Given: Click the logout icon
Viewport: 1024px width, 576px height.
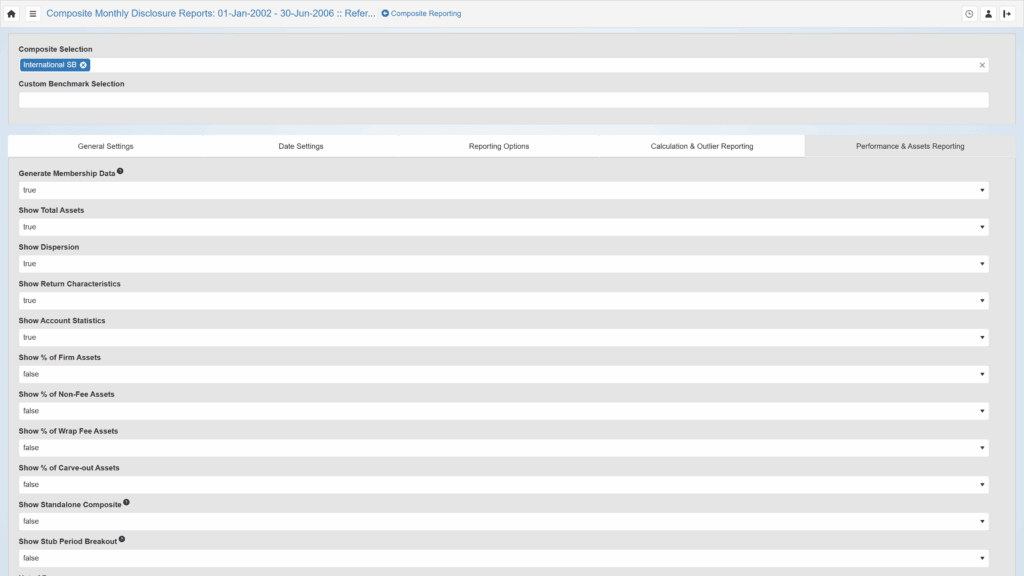Looking at the screenshot, I should (1007, 14).
